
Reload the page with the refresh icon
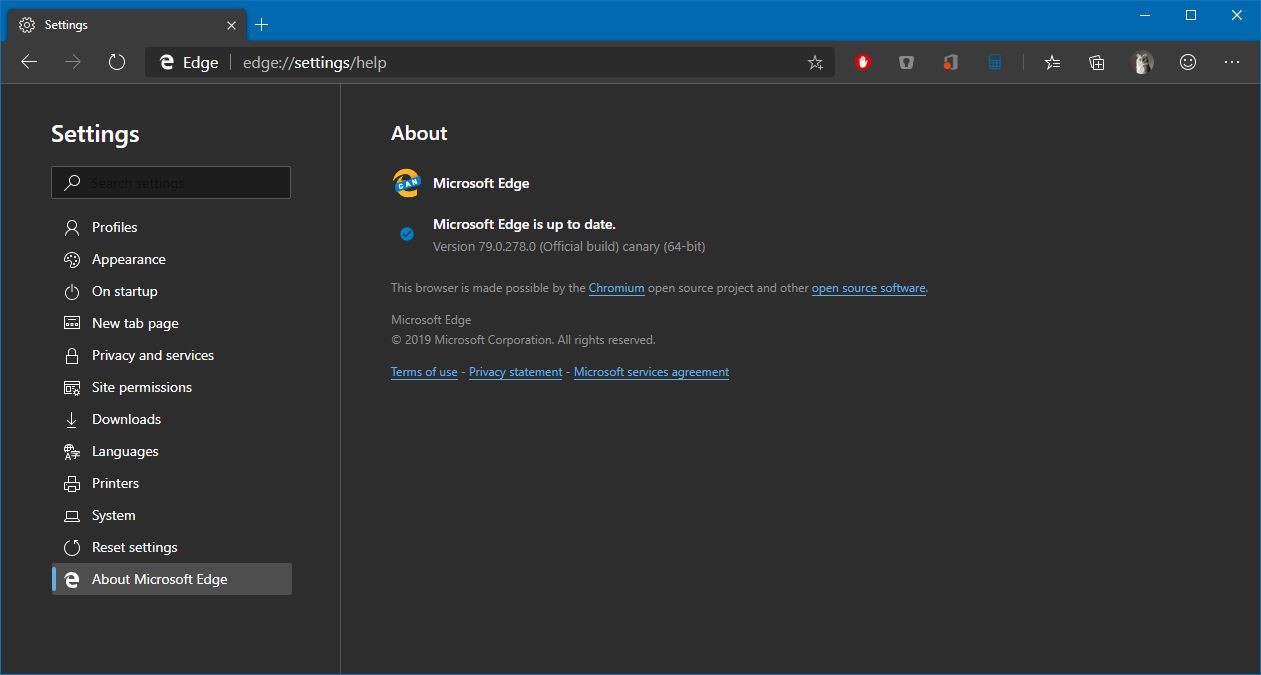[117, 62]
